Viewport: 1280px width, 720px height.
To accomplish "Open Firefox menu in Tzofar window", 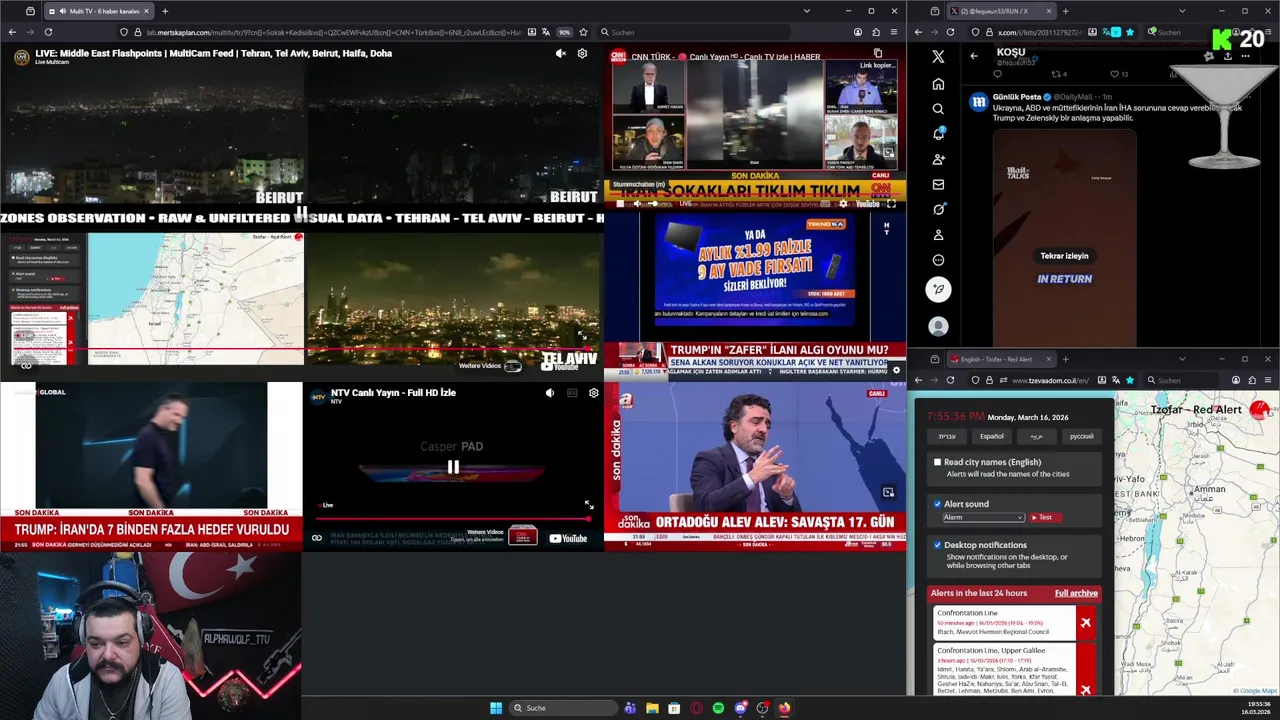I will (1268, 380).
